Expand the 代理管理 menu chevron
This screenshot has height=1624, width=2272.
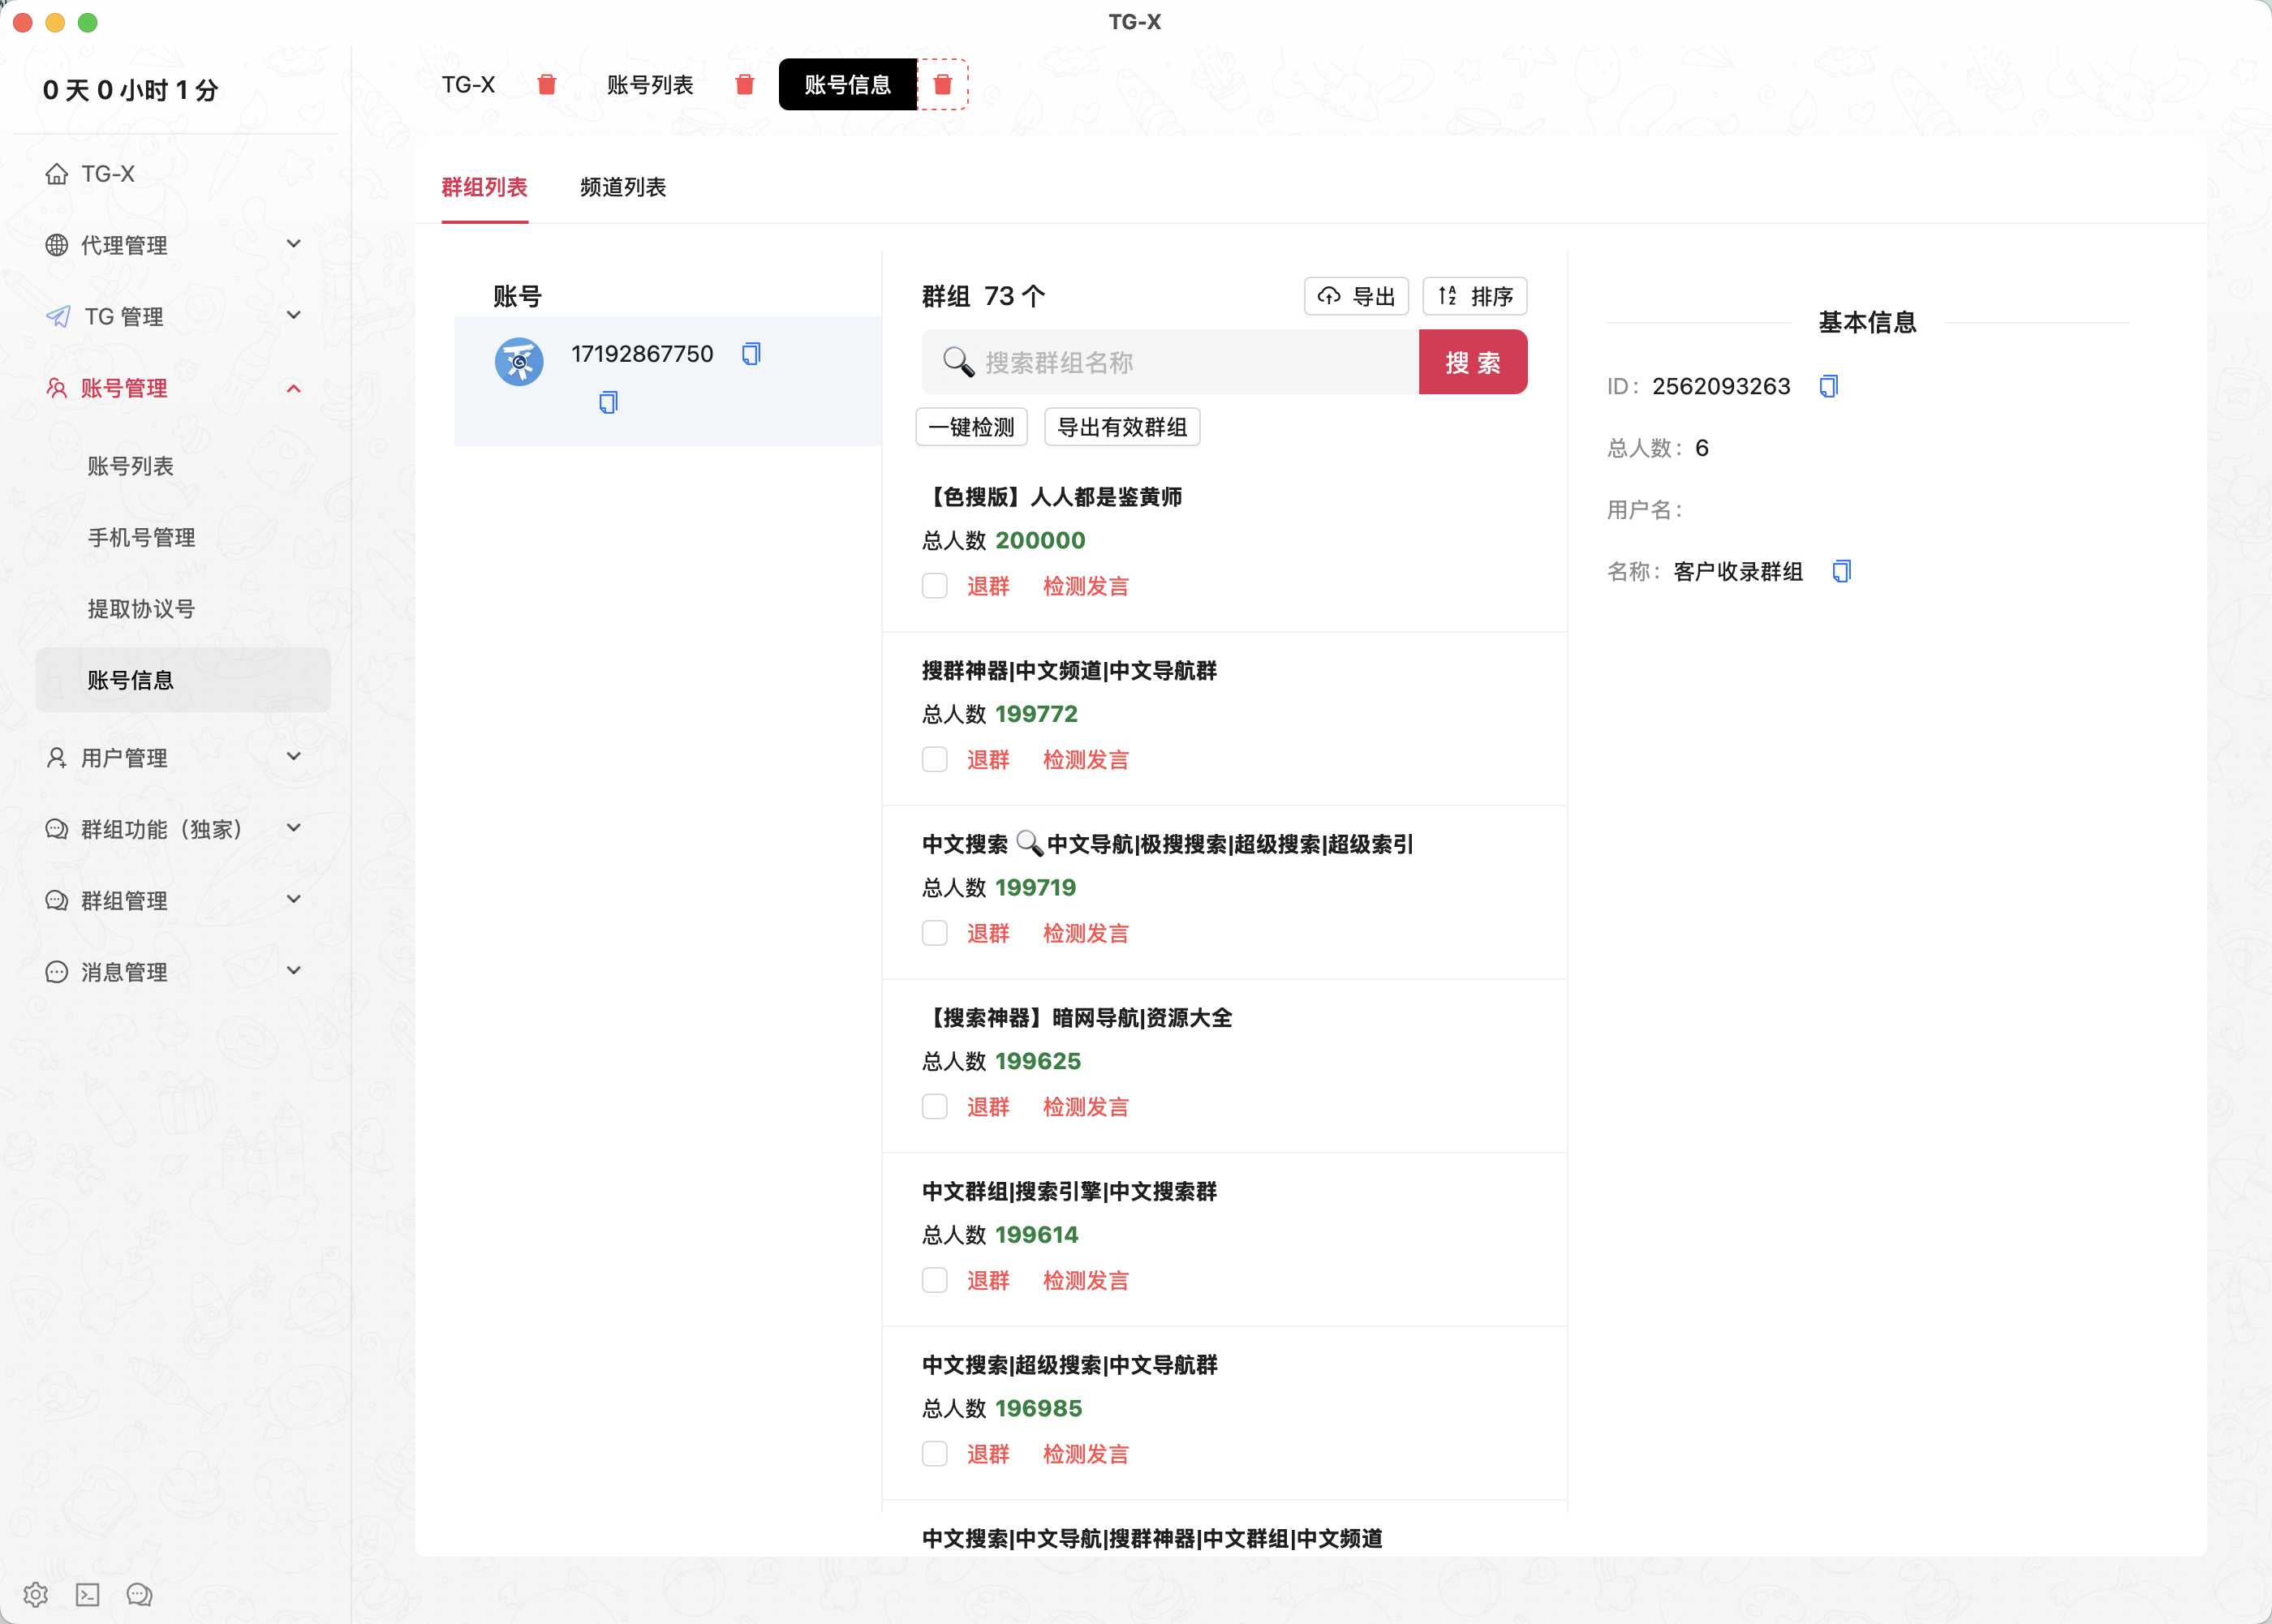click(294, 244)
